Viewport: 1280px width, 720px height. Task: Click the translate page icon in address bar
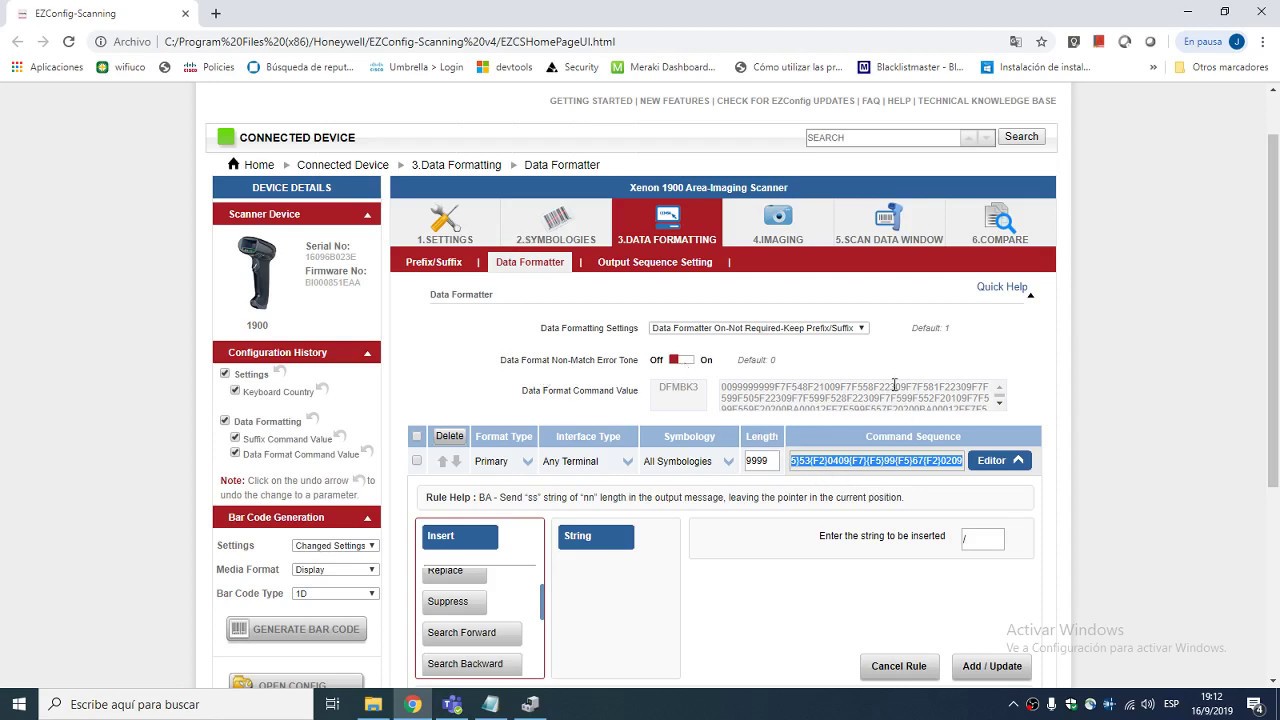click(1015, 41)
